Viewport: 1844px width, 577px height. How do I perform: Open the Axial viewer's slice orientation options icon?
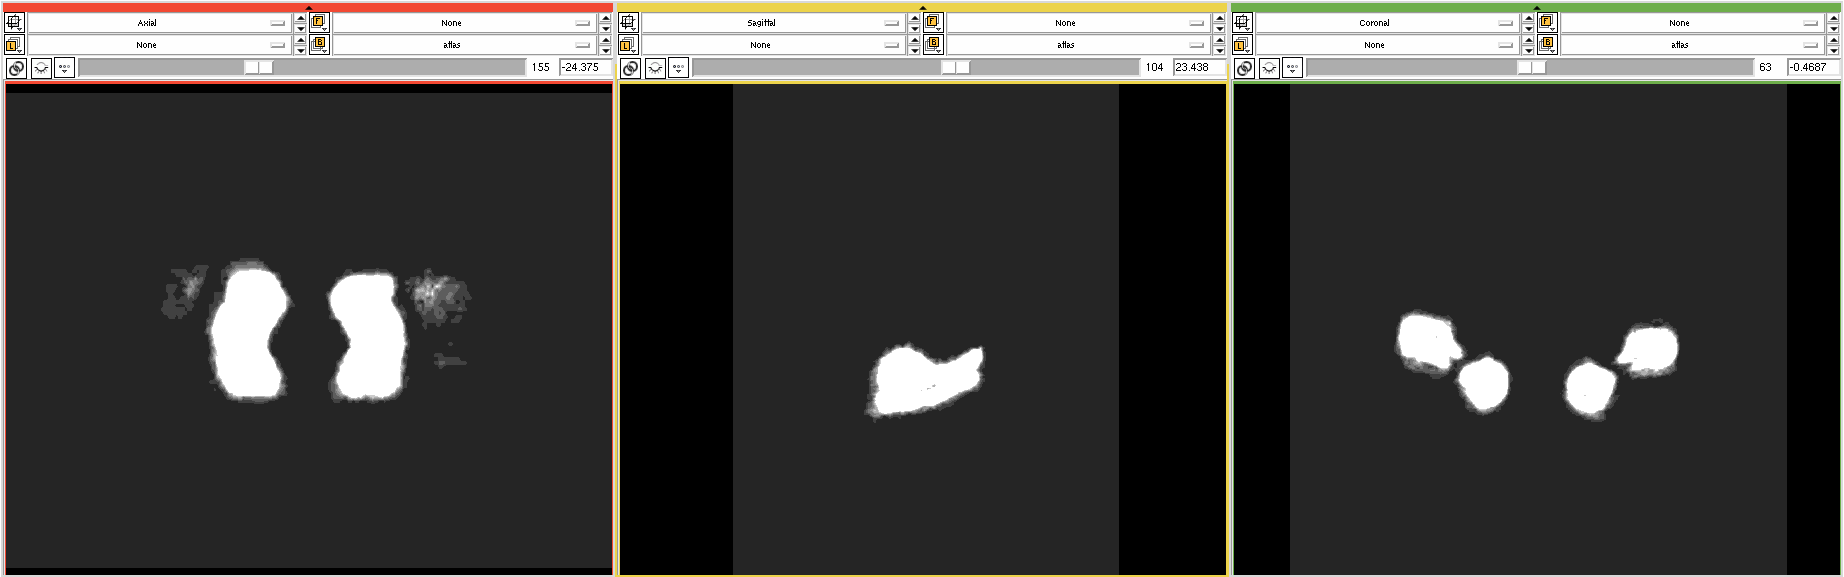tap(14, 22)
